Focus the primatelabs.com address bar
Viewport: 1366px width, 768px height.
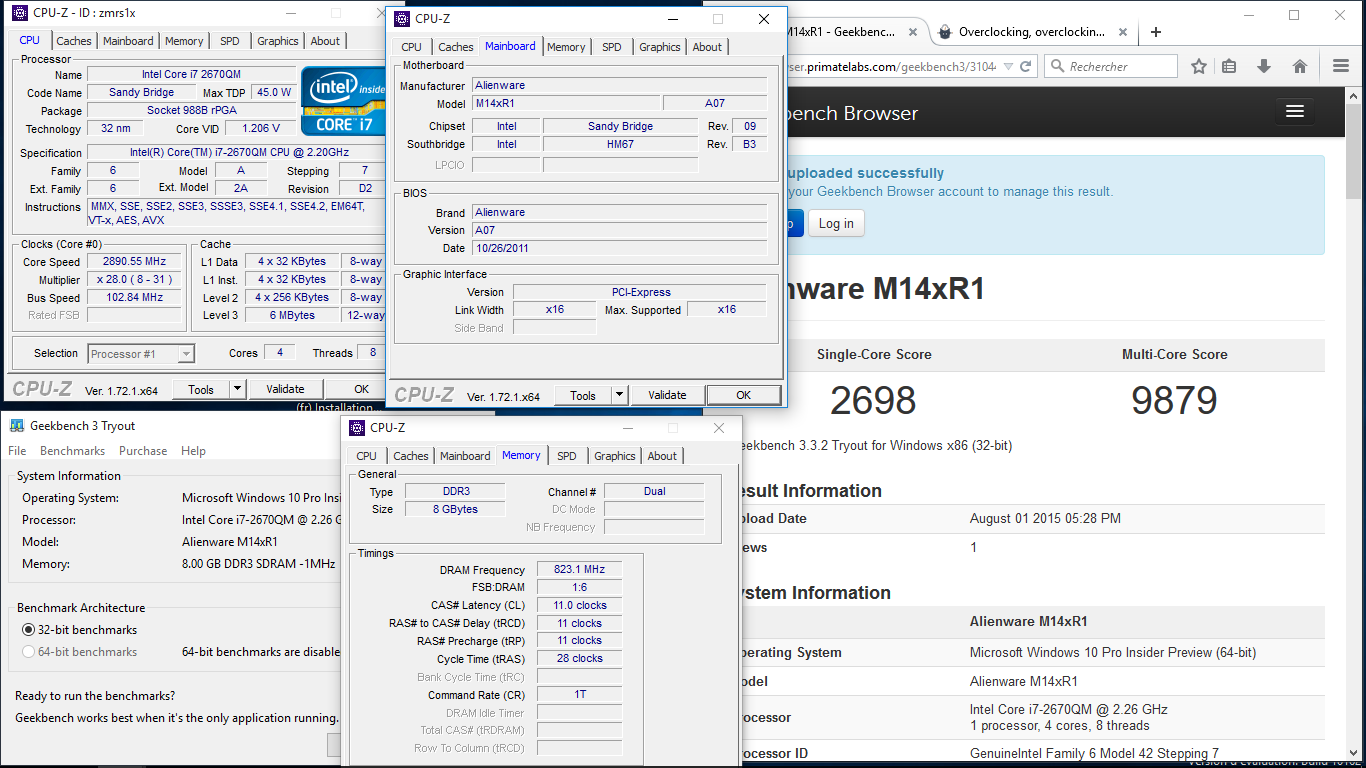(x=890, y=66)
